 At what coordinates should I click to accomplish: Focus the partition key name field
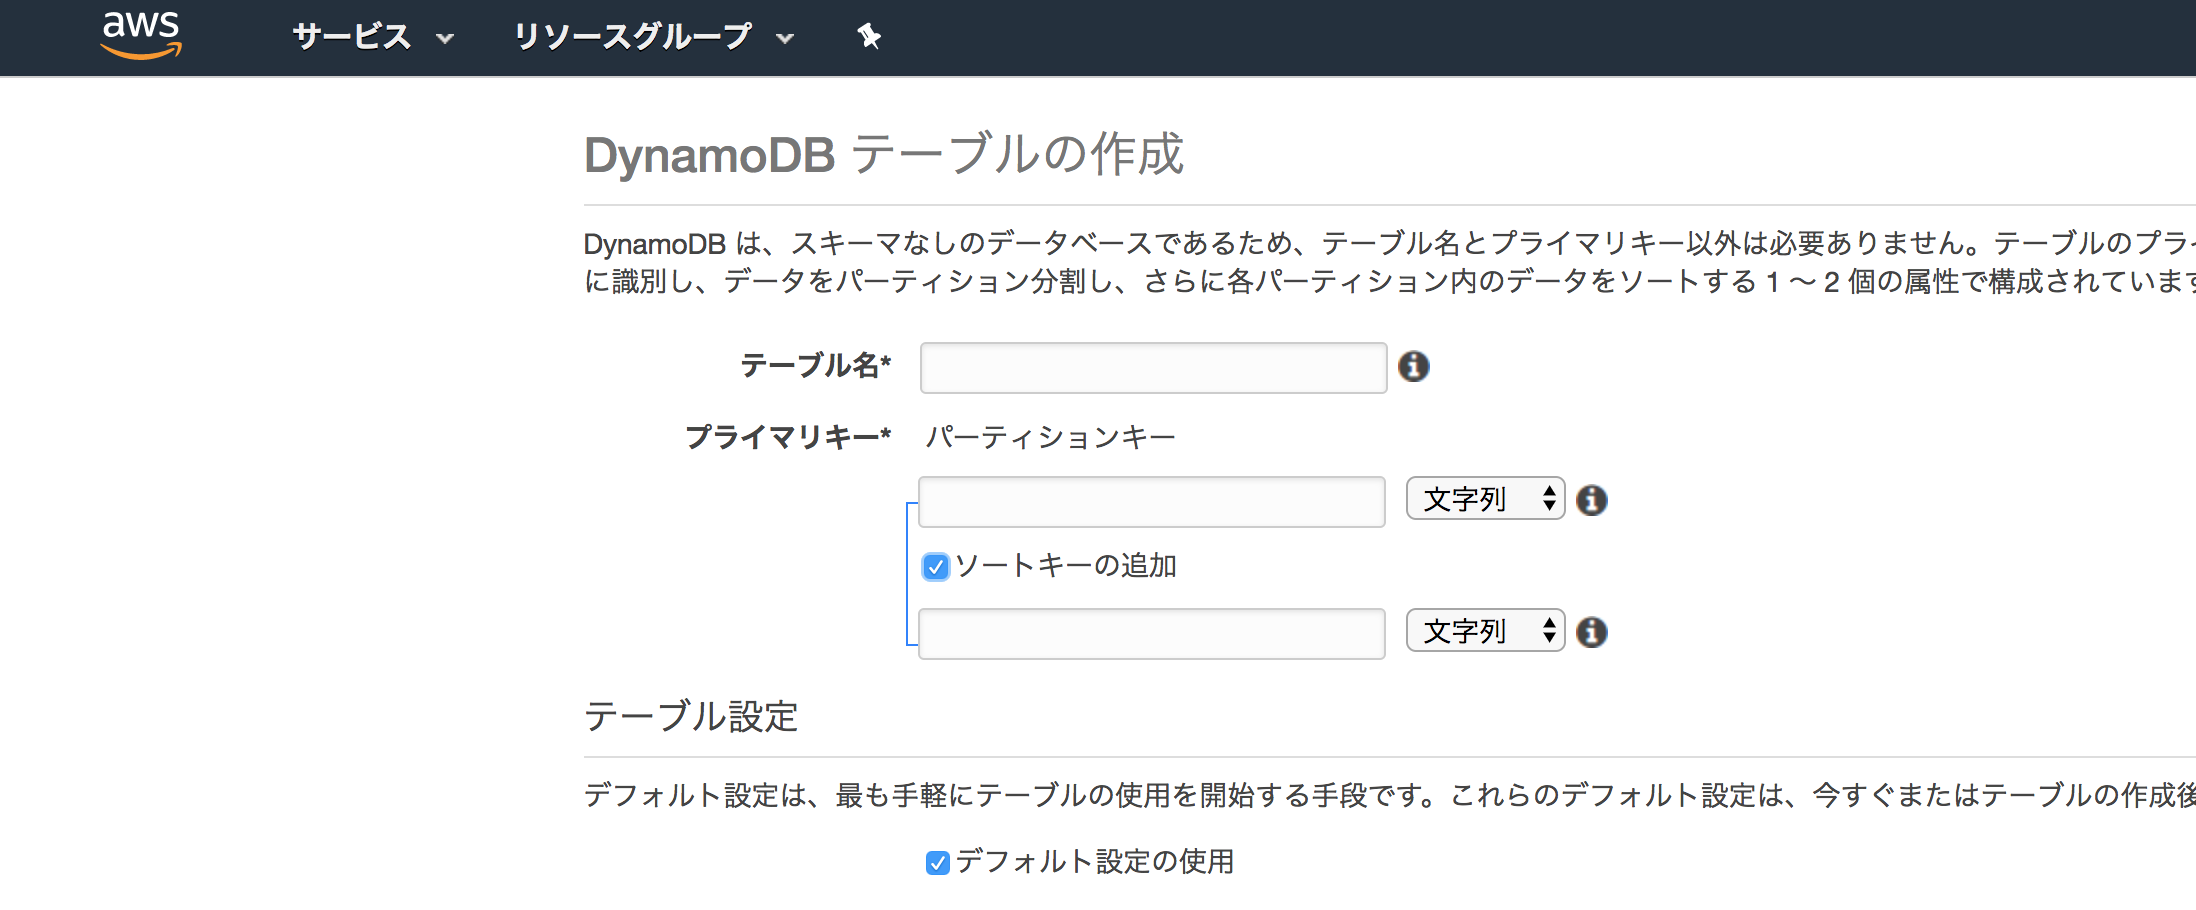click(x=1152, y=502)
